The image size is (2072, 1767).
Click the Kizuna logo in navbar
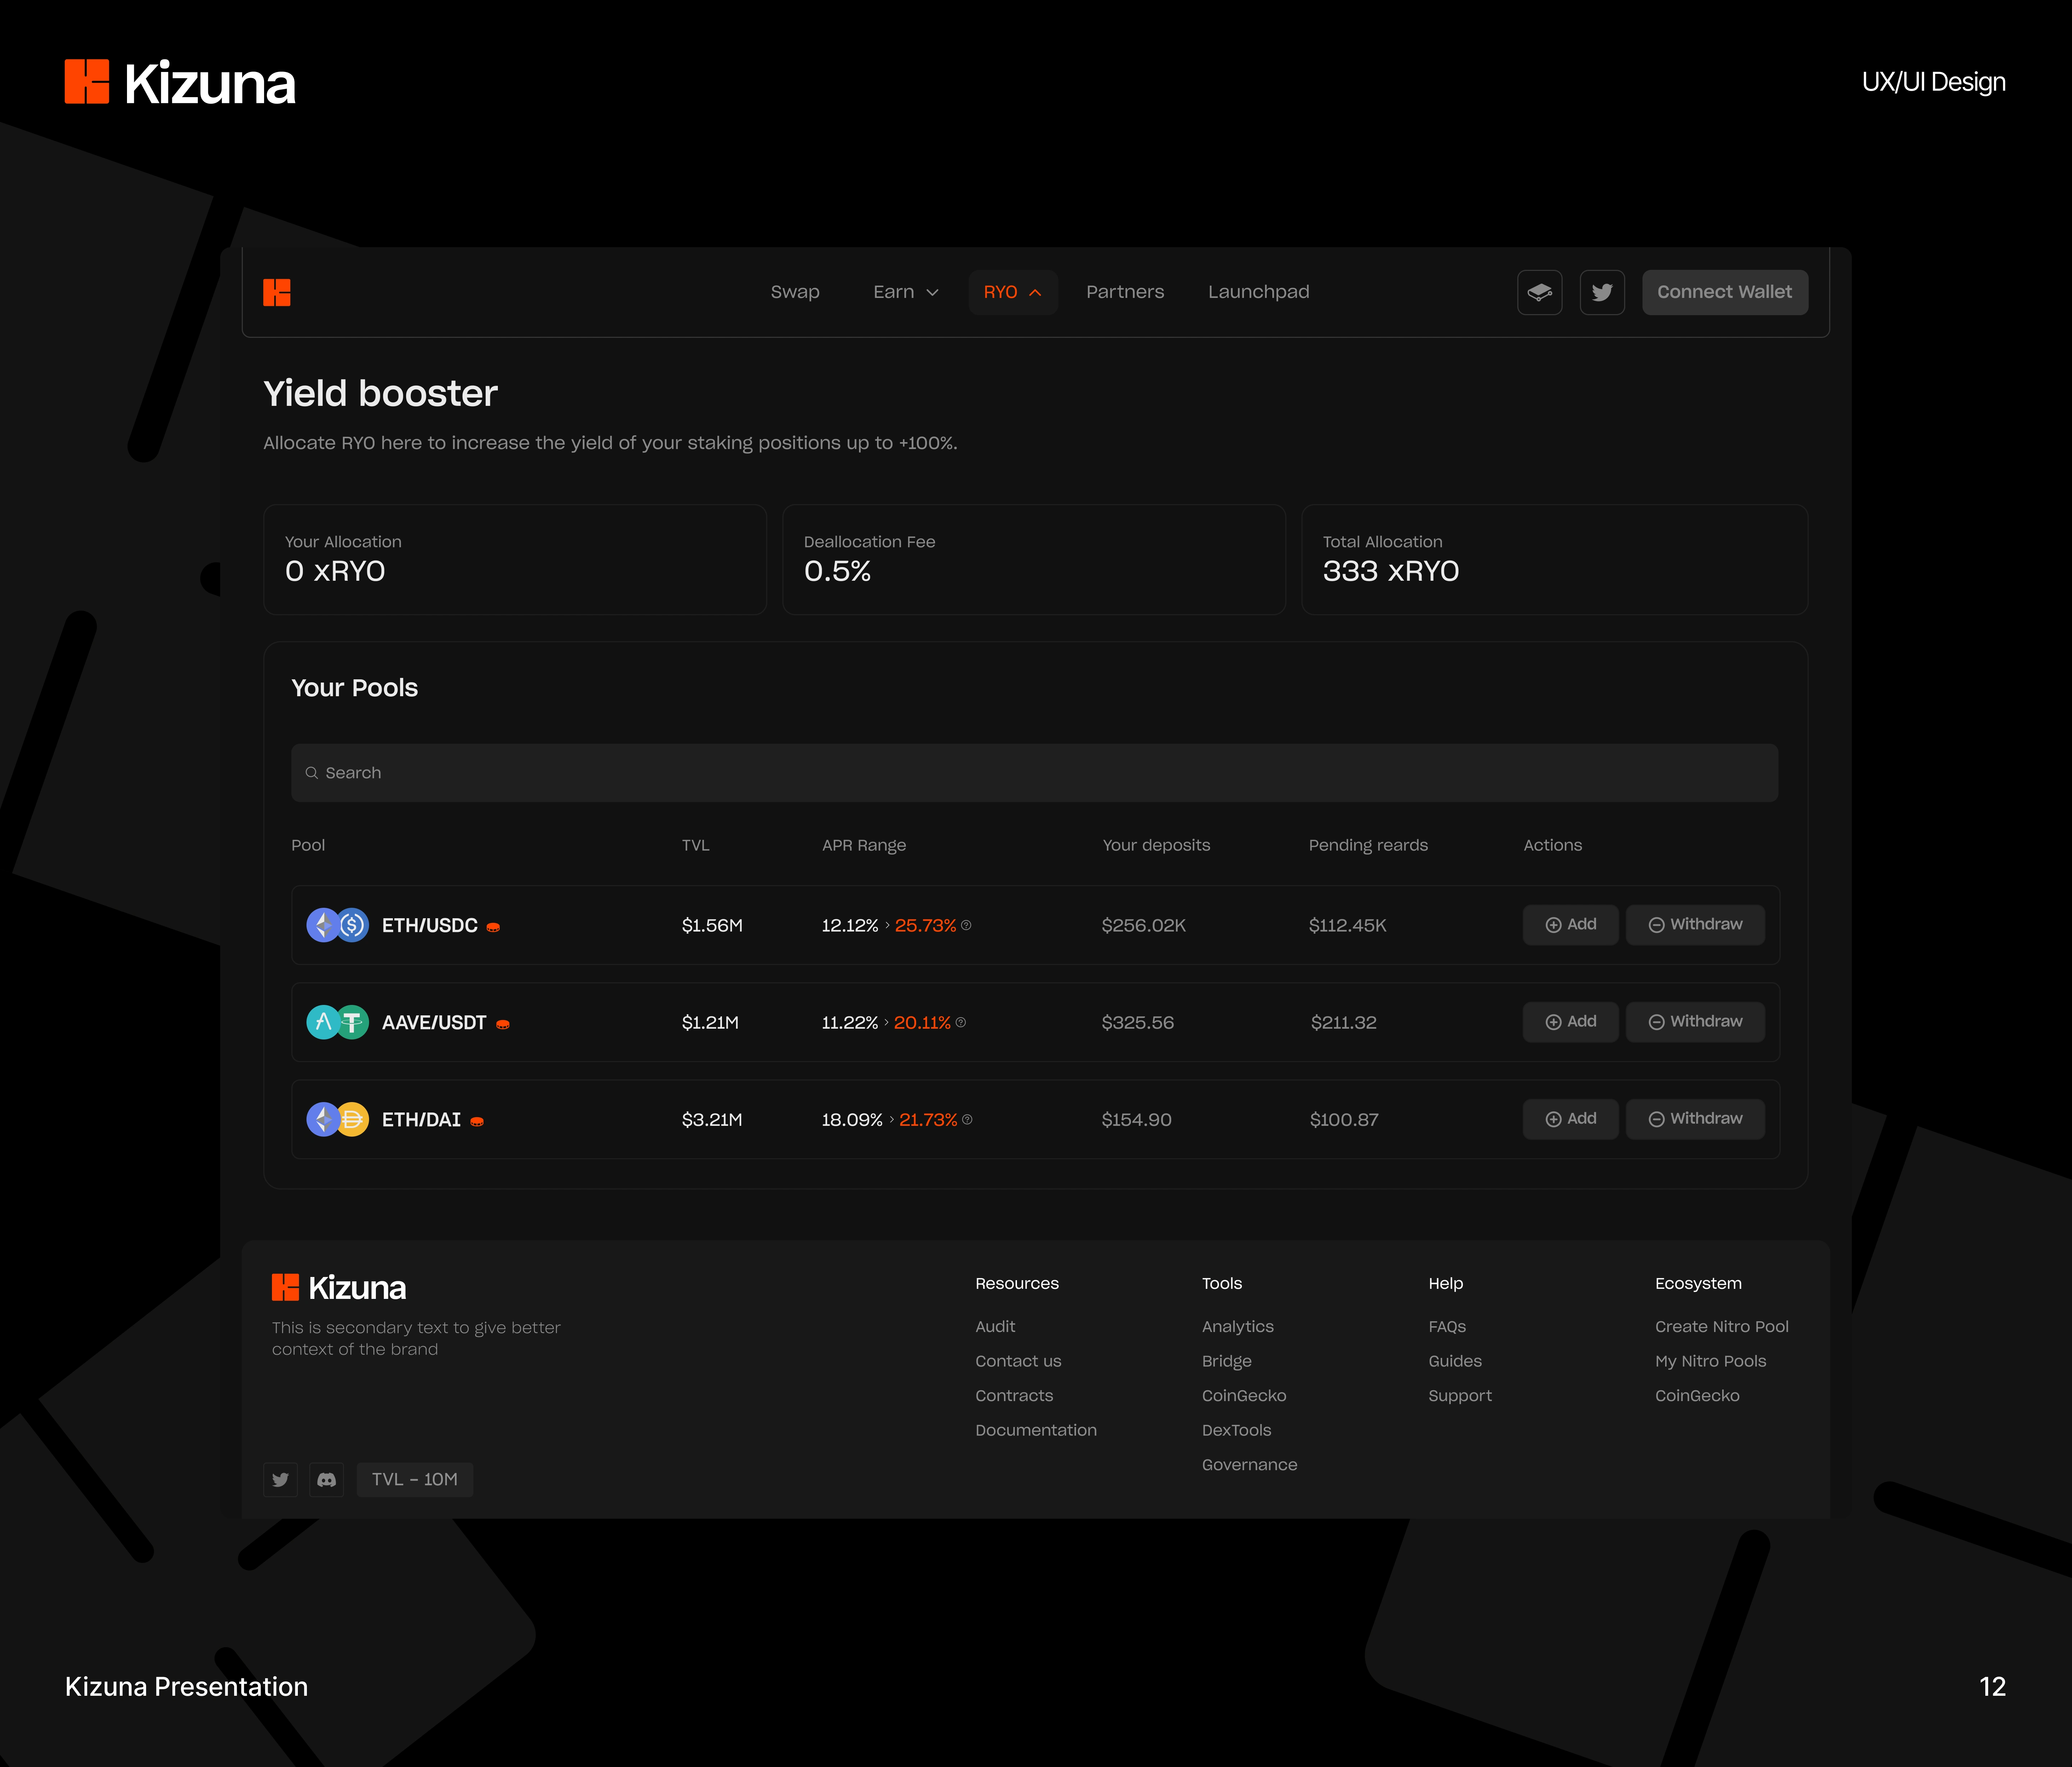click(277, 292)
